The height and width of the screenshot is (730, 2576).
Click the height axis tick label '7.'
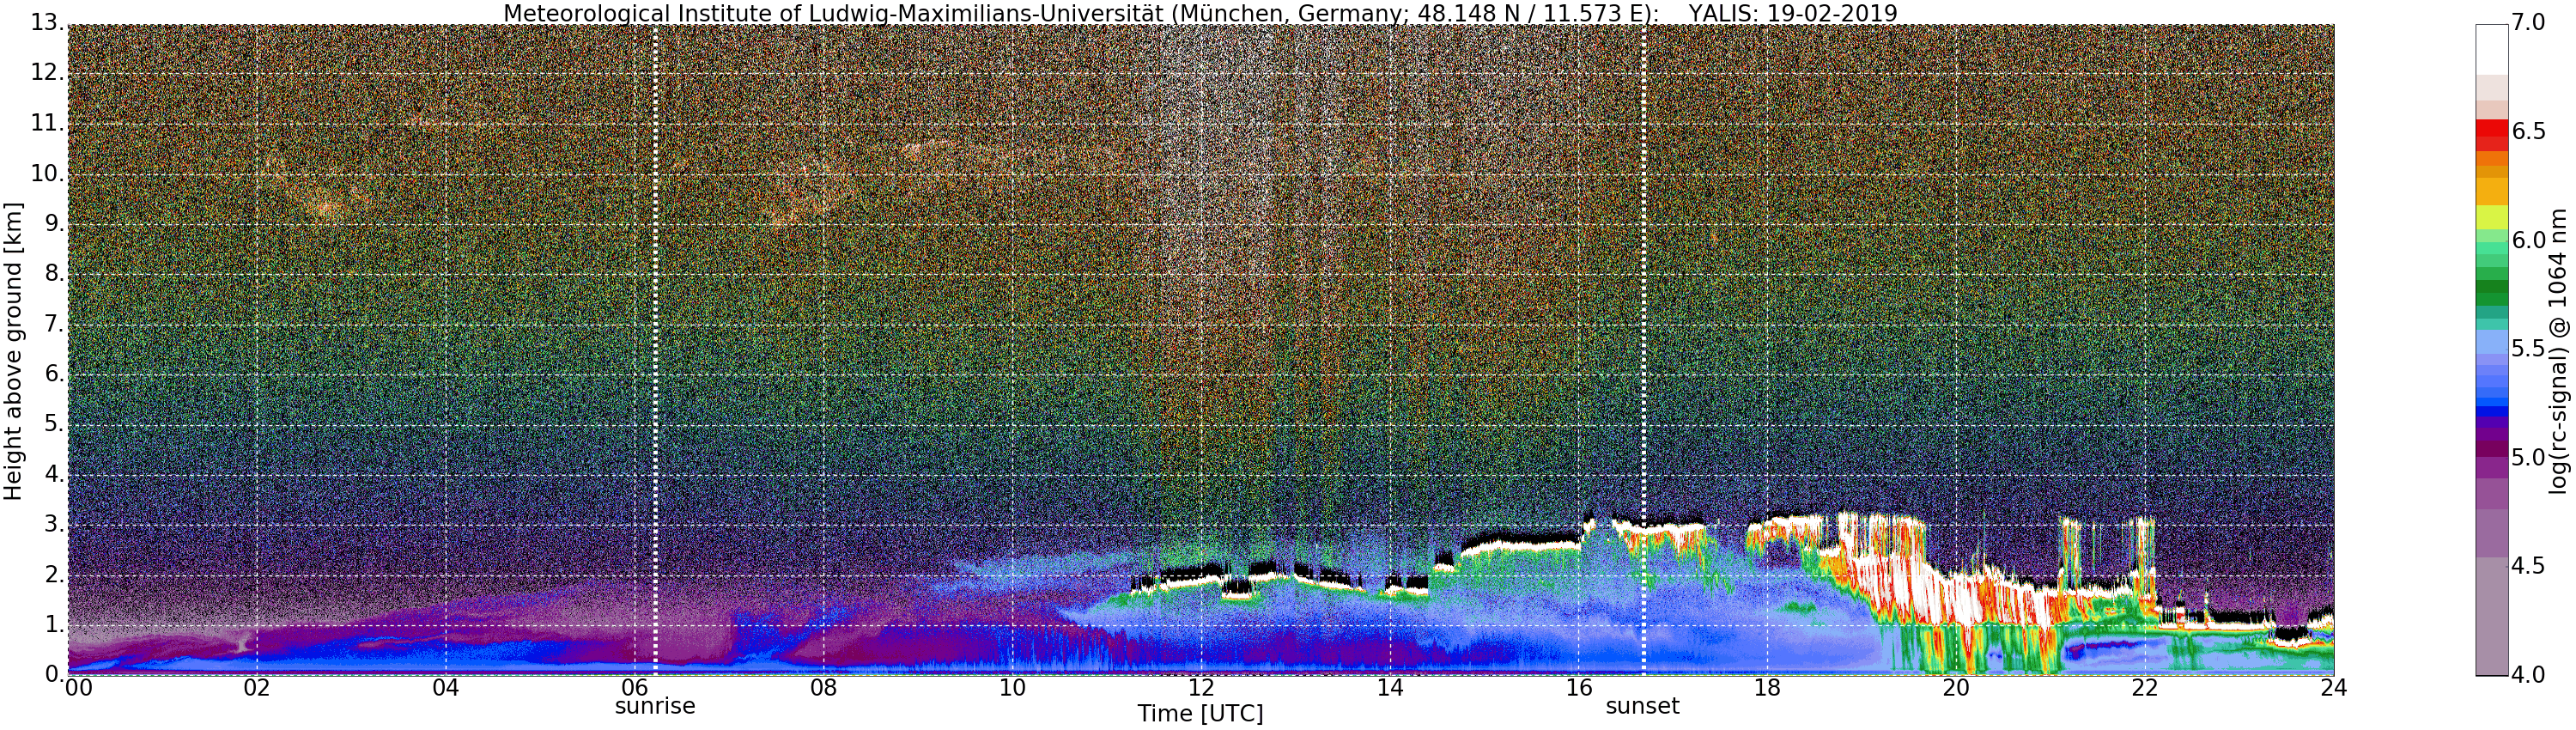[x=54, y=324]
